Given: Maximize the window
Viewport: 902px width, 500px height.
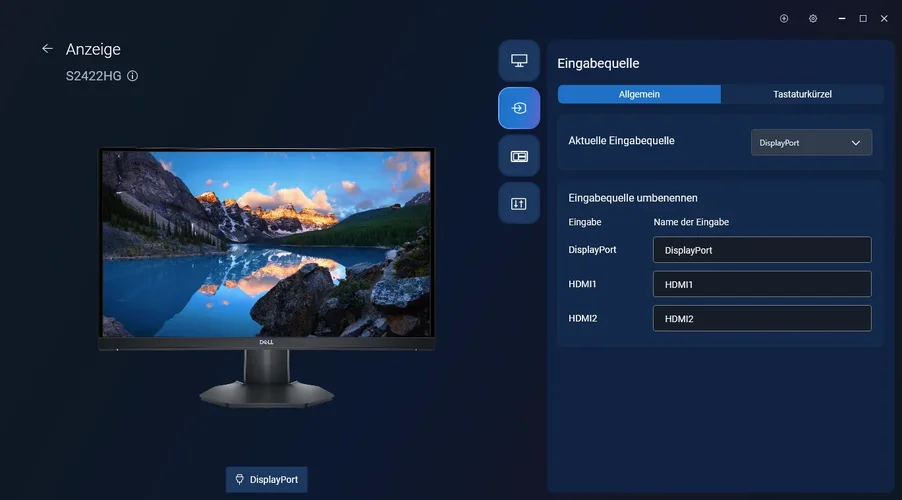Looking at the screenshot, I should click(x=863, y=18).
